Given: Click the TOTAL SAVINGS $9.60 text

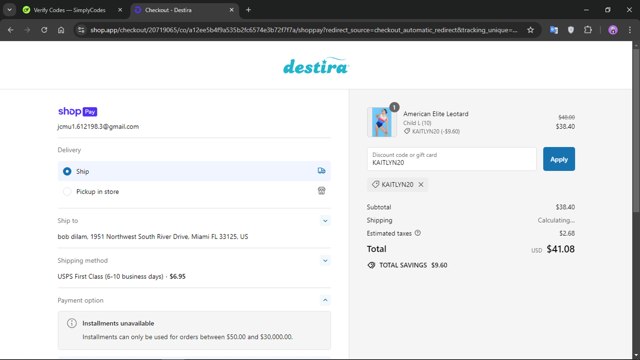Looking at the screenshot, I should [x=413, y=265].
